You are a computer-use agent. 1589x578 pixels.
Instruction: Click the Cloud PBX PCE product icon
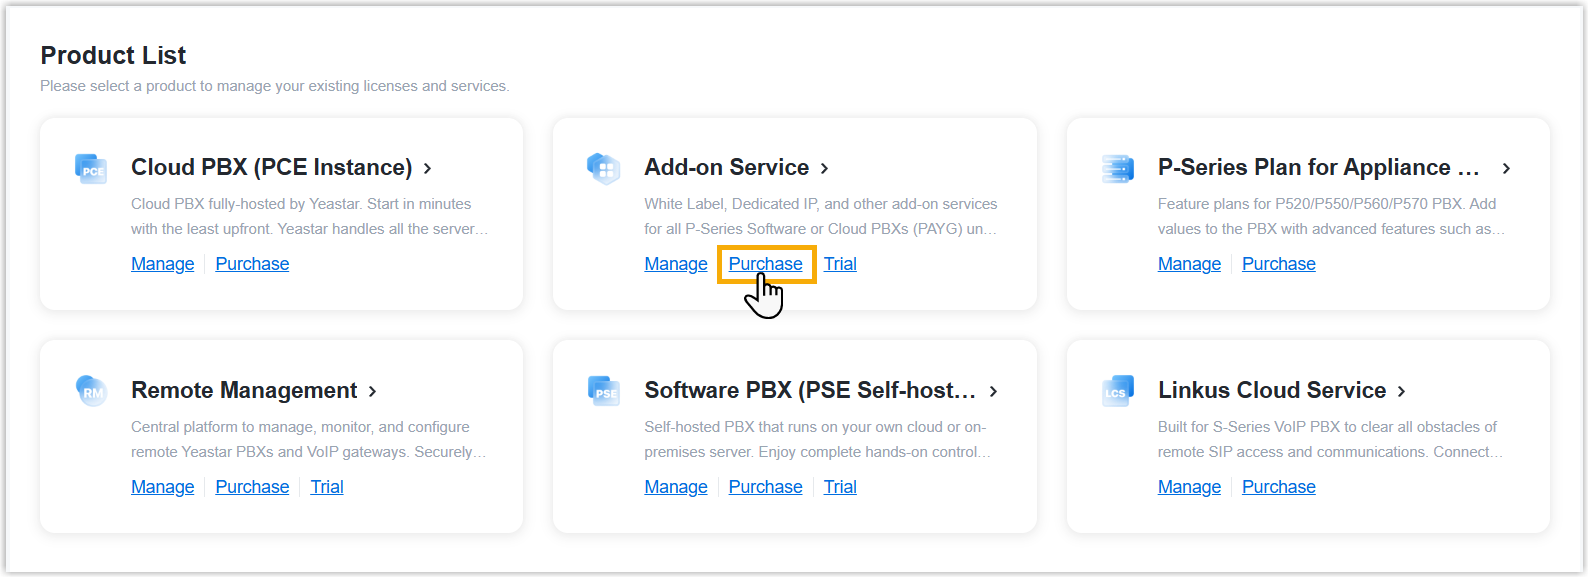click(x=91, y=168)
